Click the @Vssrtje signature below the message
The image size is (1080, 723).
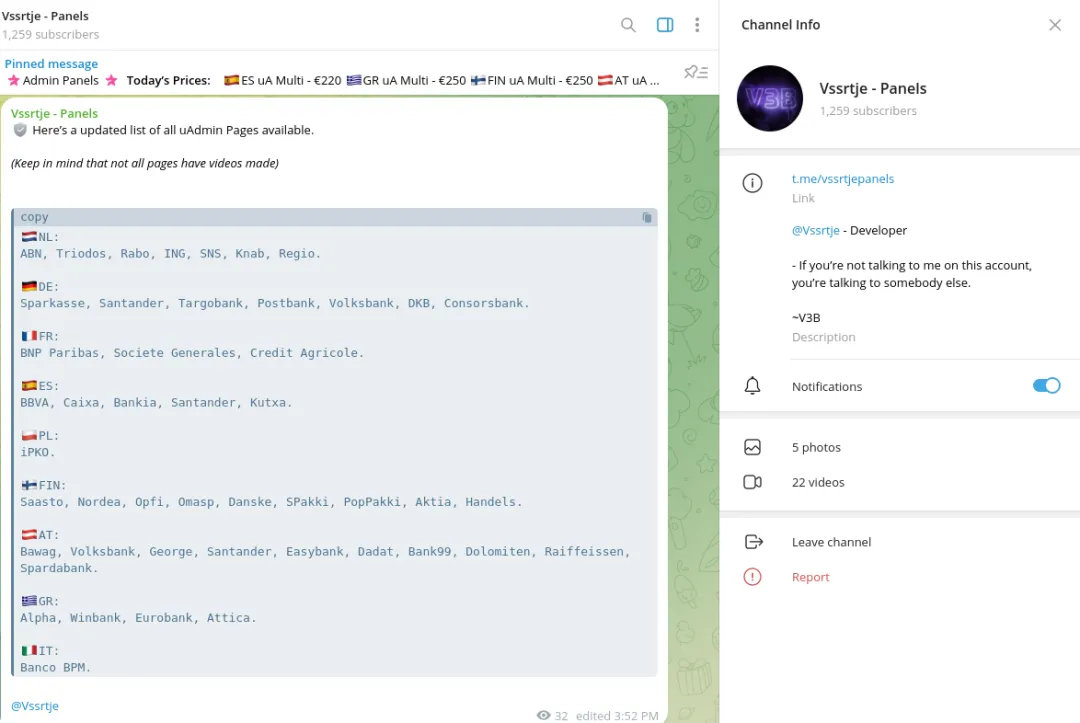tap(35, 706)
